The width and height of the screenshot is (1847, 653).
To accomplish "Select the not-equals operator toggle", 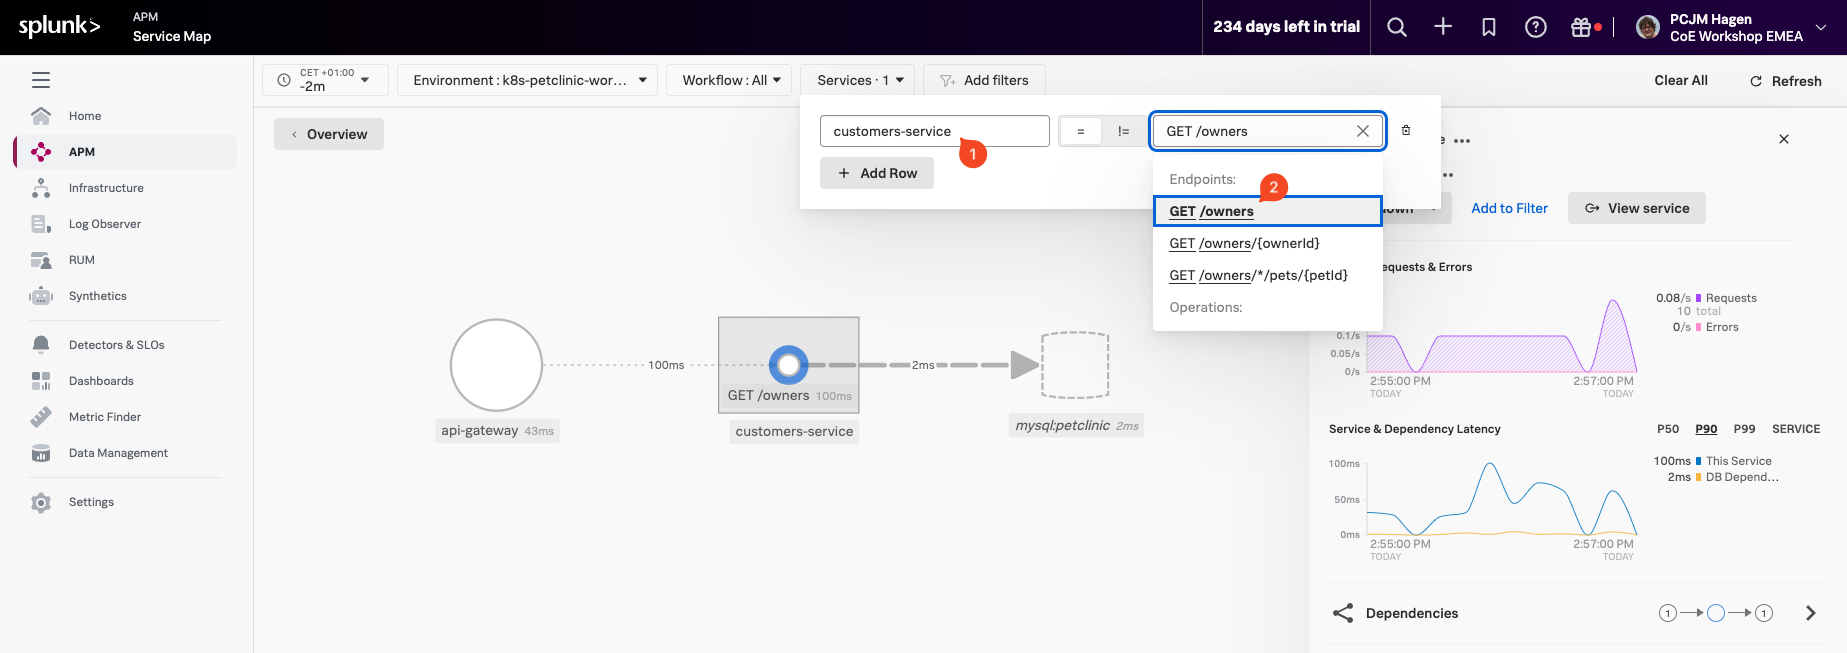I will (x=1123, y=131).
